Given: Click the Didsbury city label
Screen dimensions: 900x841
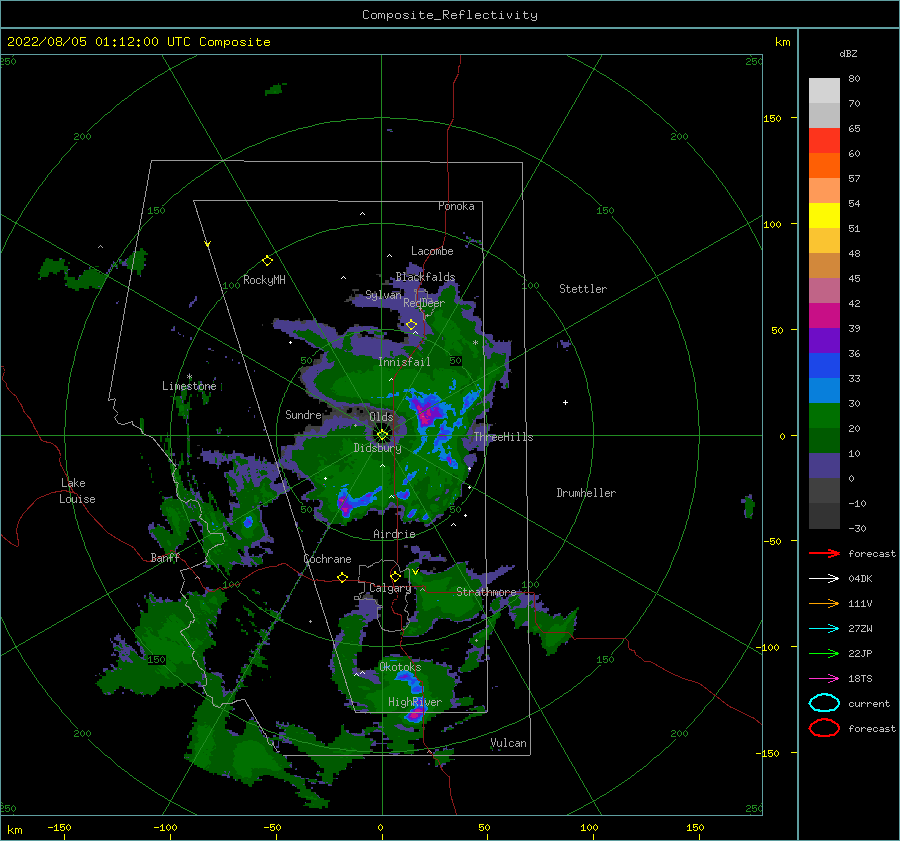Looking at the screenshot, I should 377,448.
